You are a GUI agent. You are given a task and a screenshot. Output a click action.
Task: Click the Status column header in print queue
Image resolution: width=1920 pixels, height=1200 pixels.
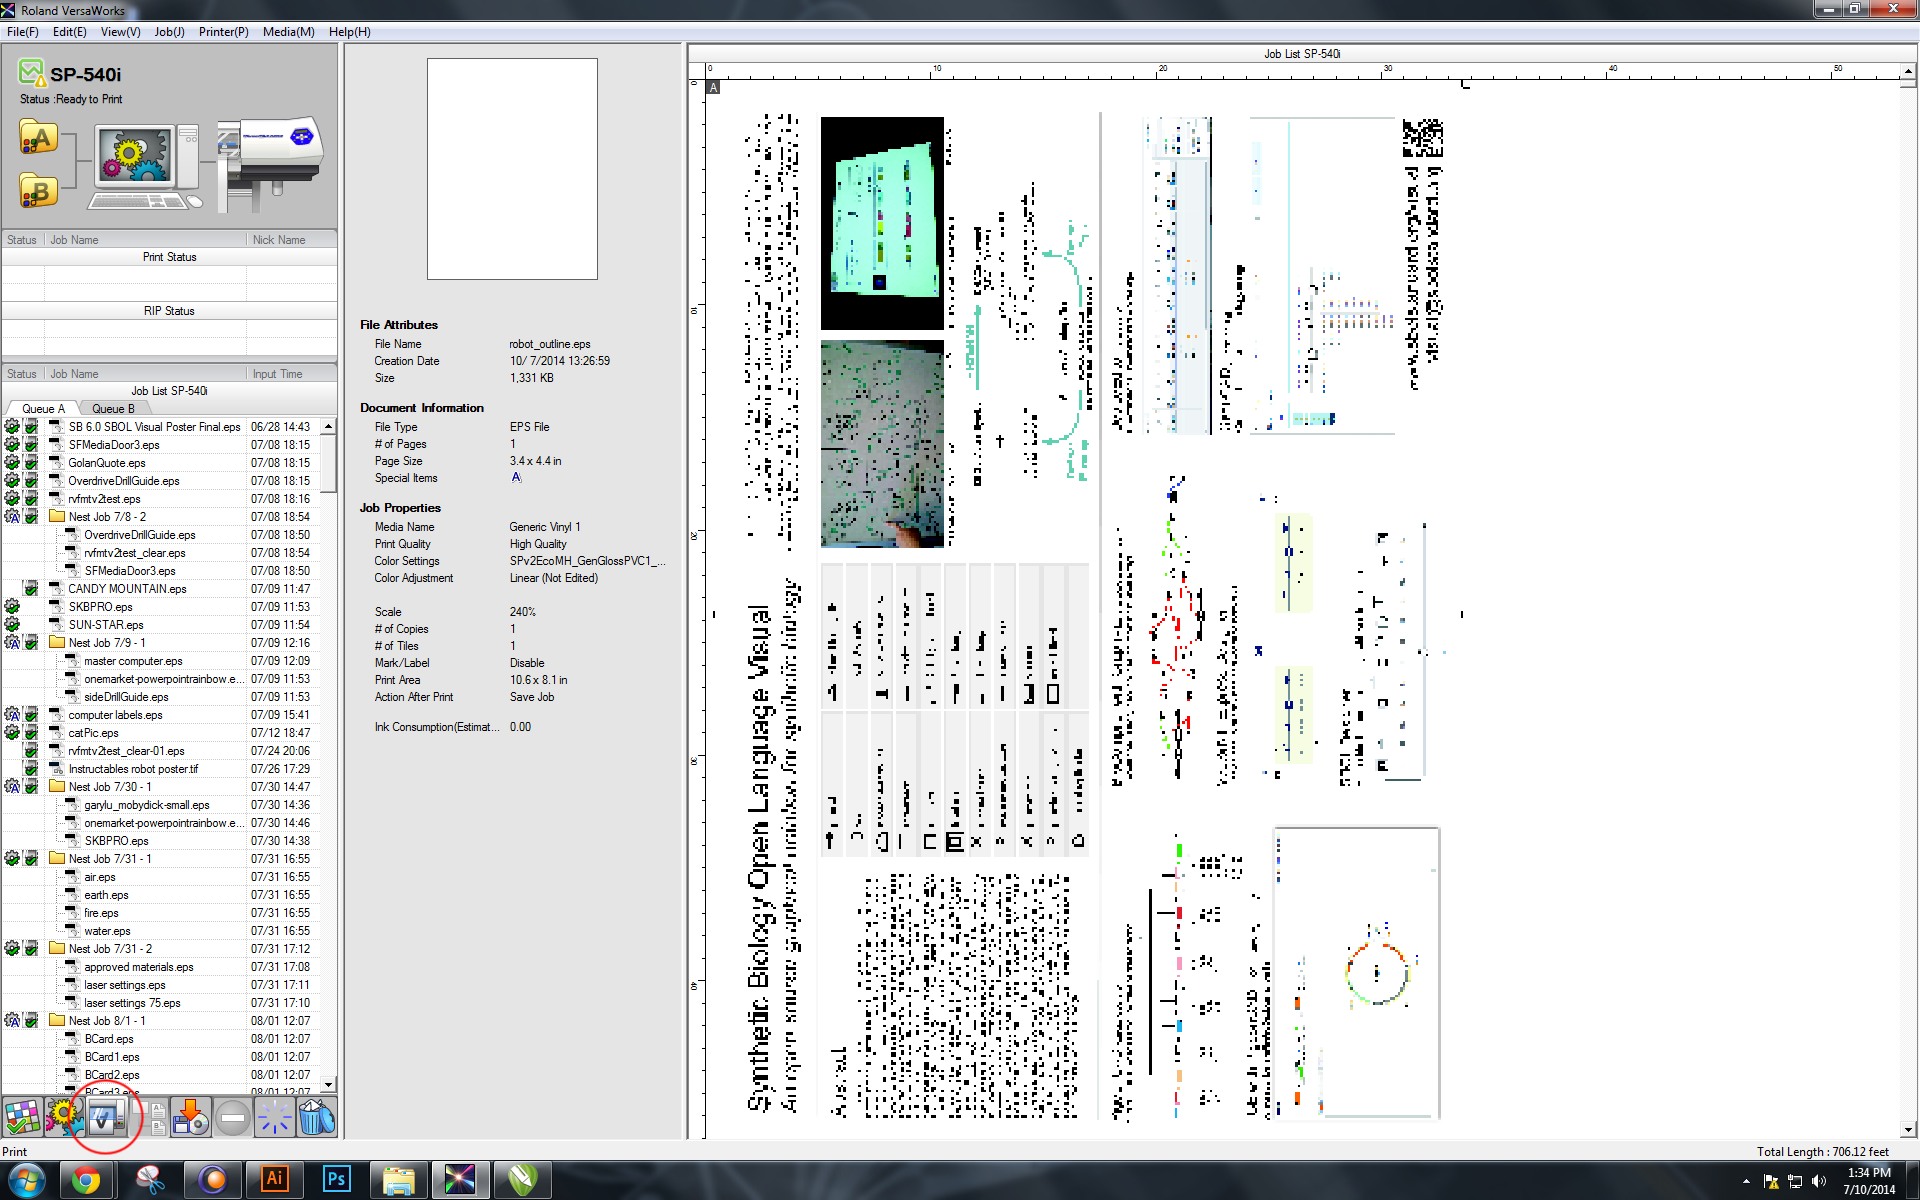(x=22, y=240)
